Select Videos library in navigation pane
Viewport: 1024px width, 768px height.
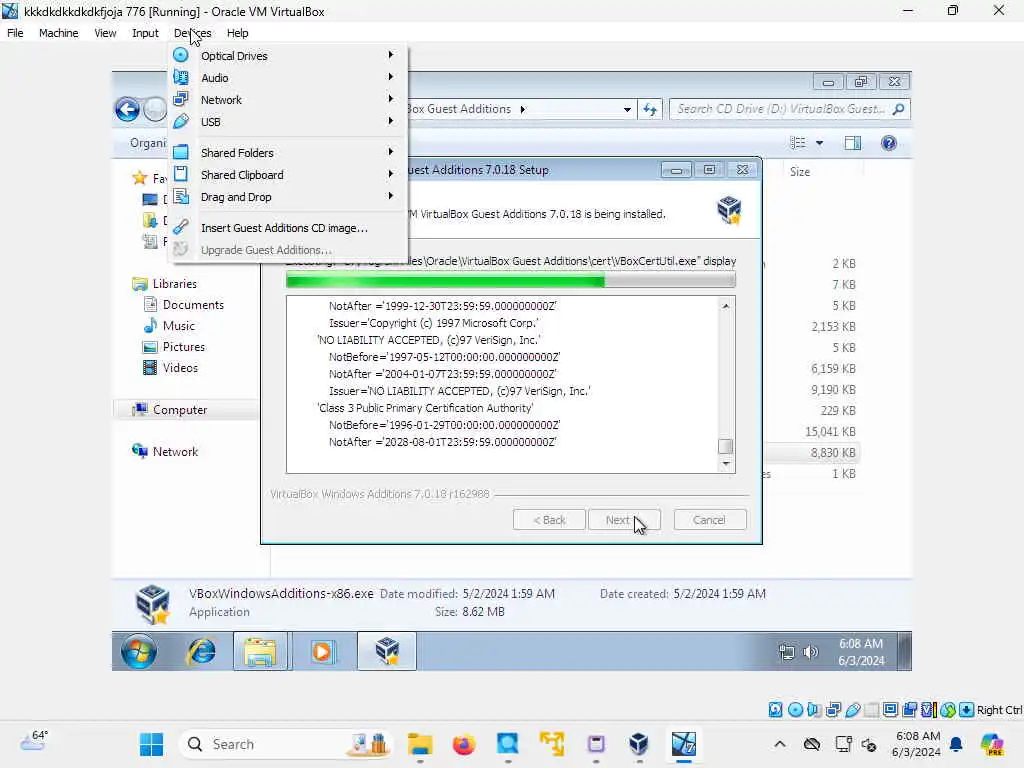pyautogui.click(x=180, y=368)
